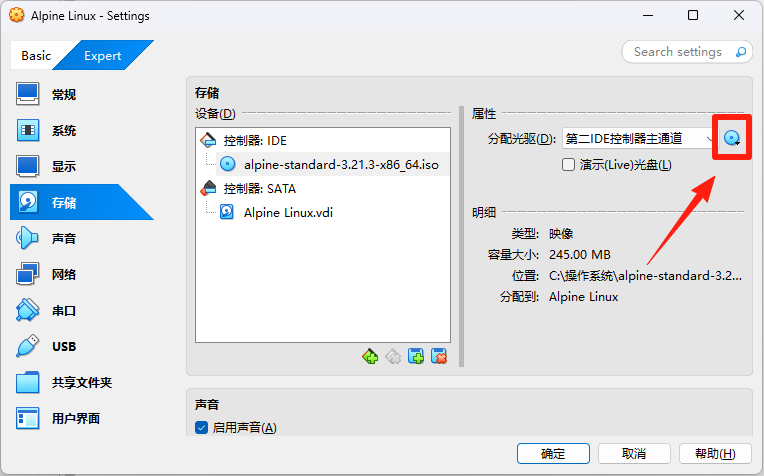Click the 确定 button
764x476 pixels.
pyautogui.click(x=553, y=454)
